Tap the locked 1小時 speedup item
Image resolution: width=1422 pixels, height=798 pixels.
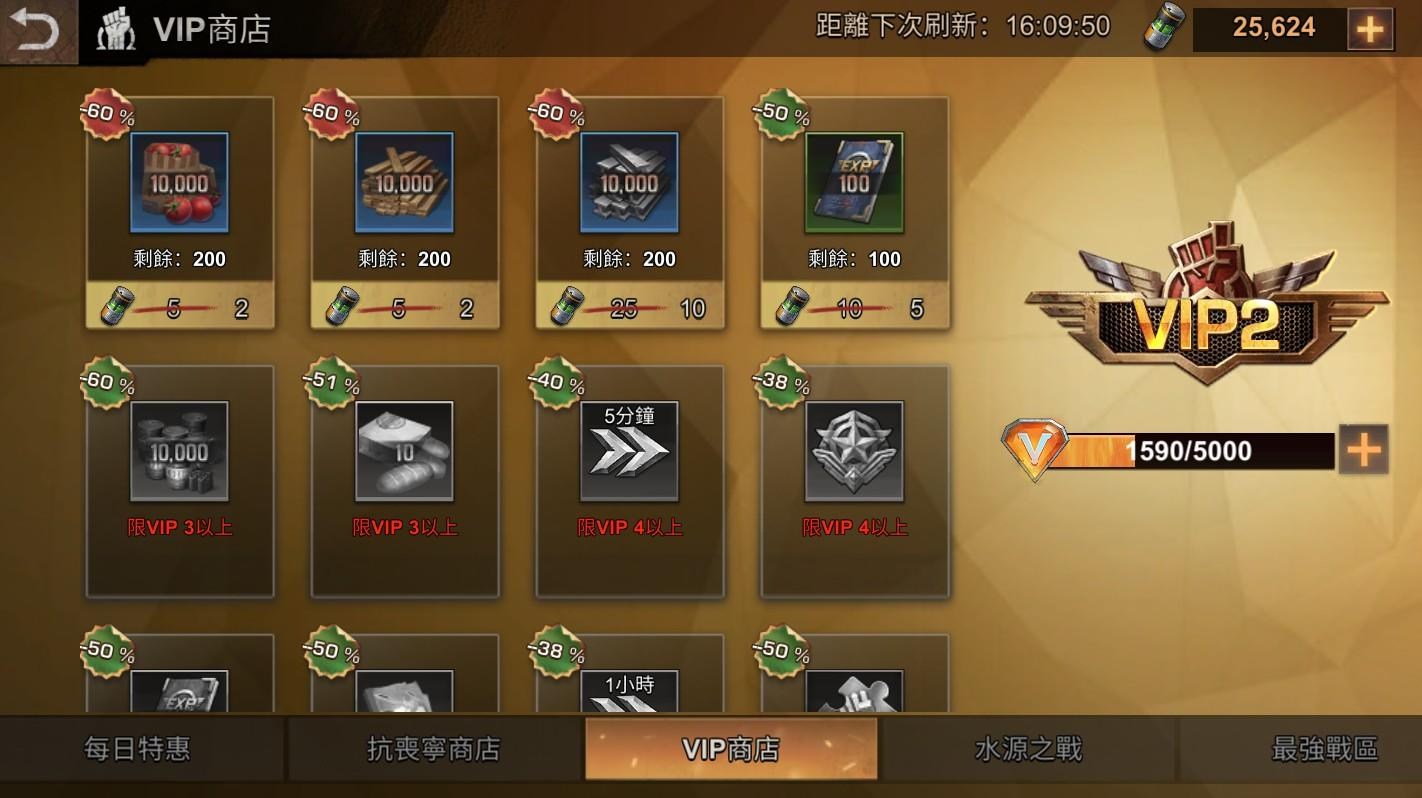click(x=629, y=691)
